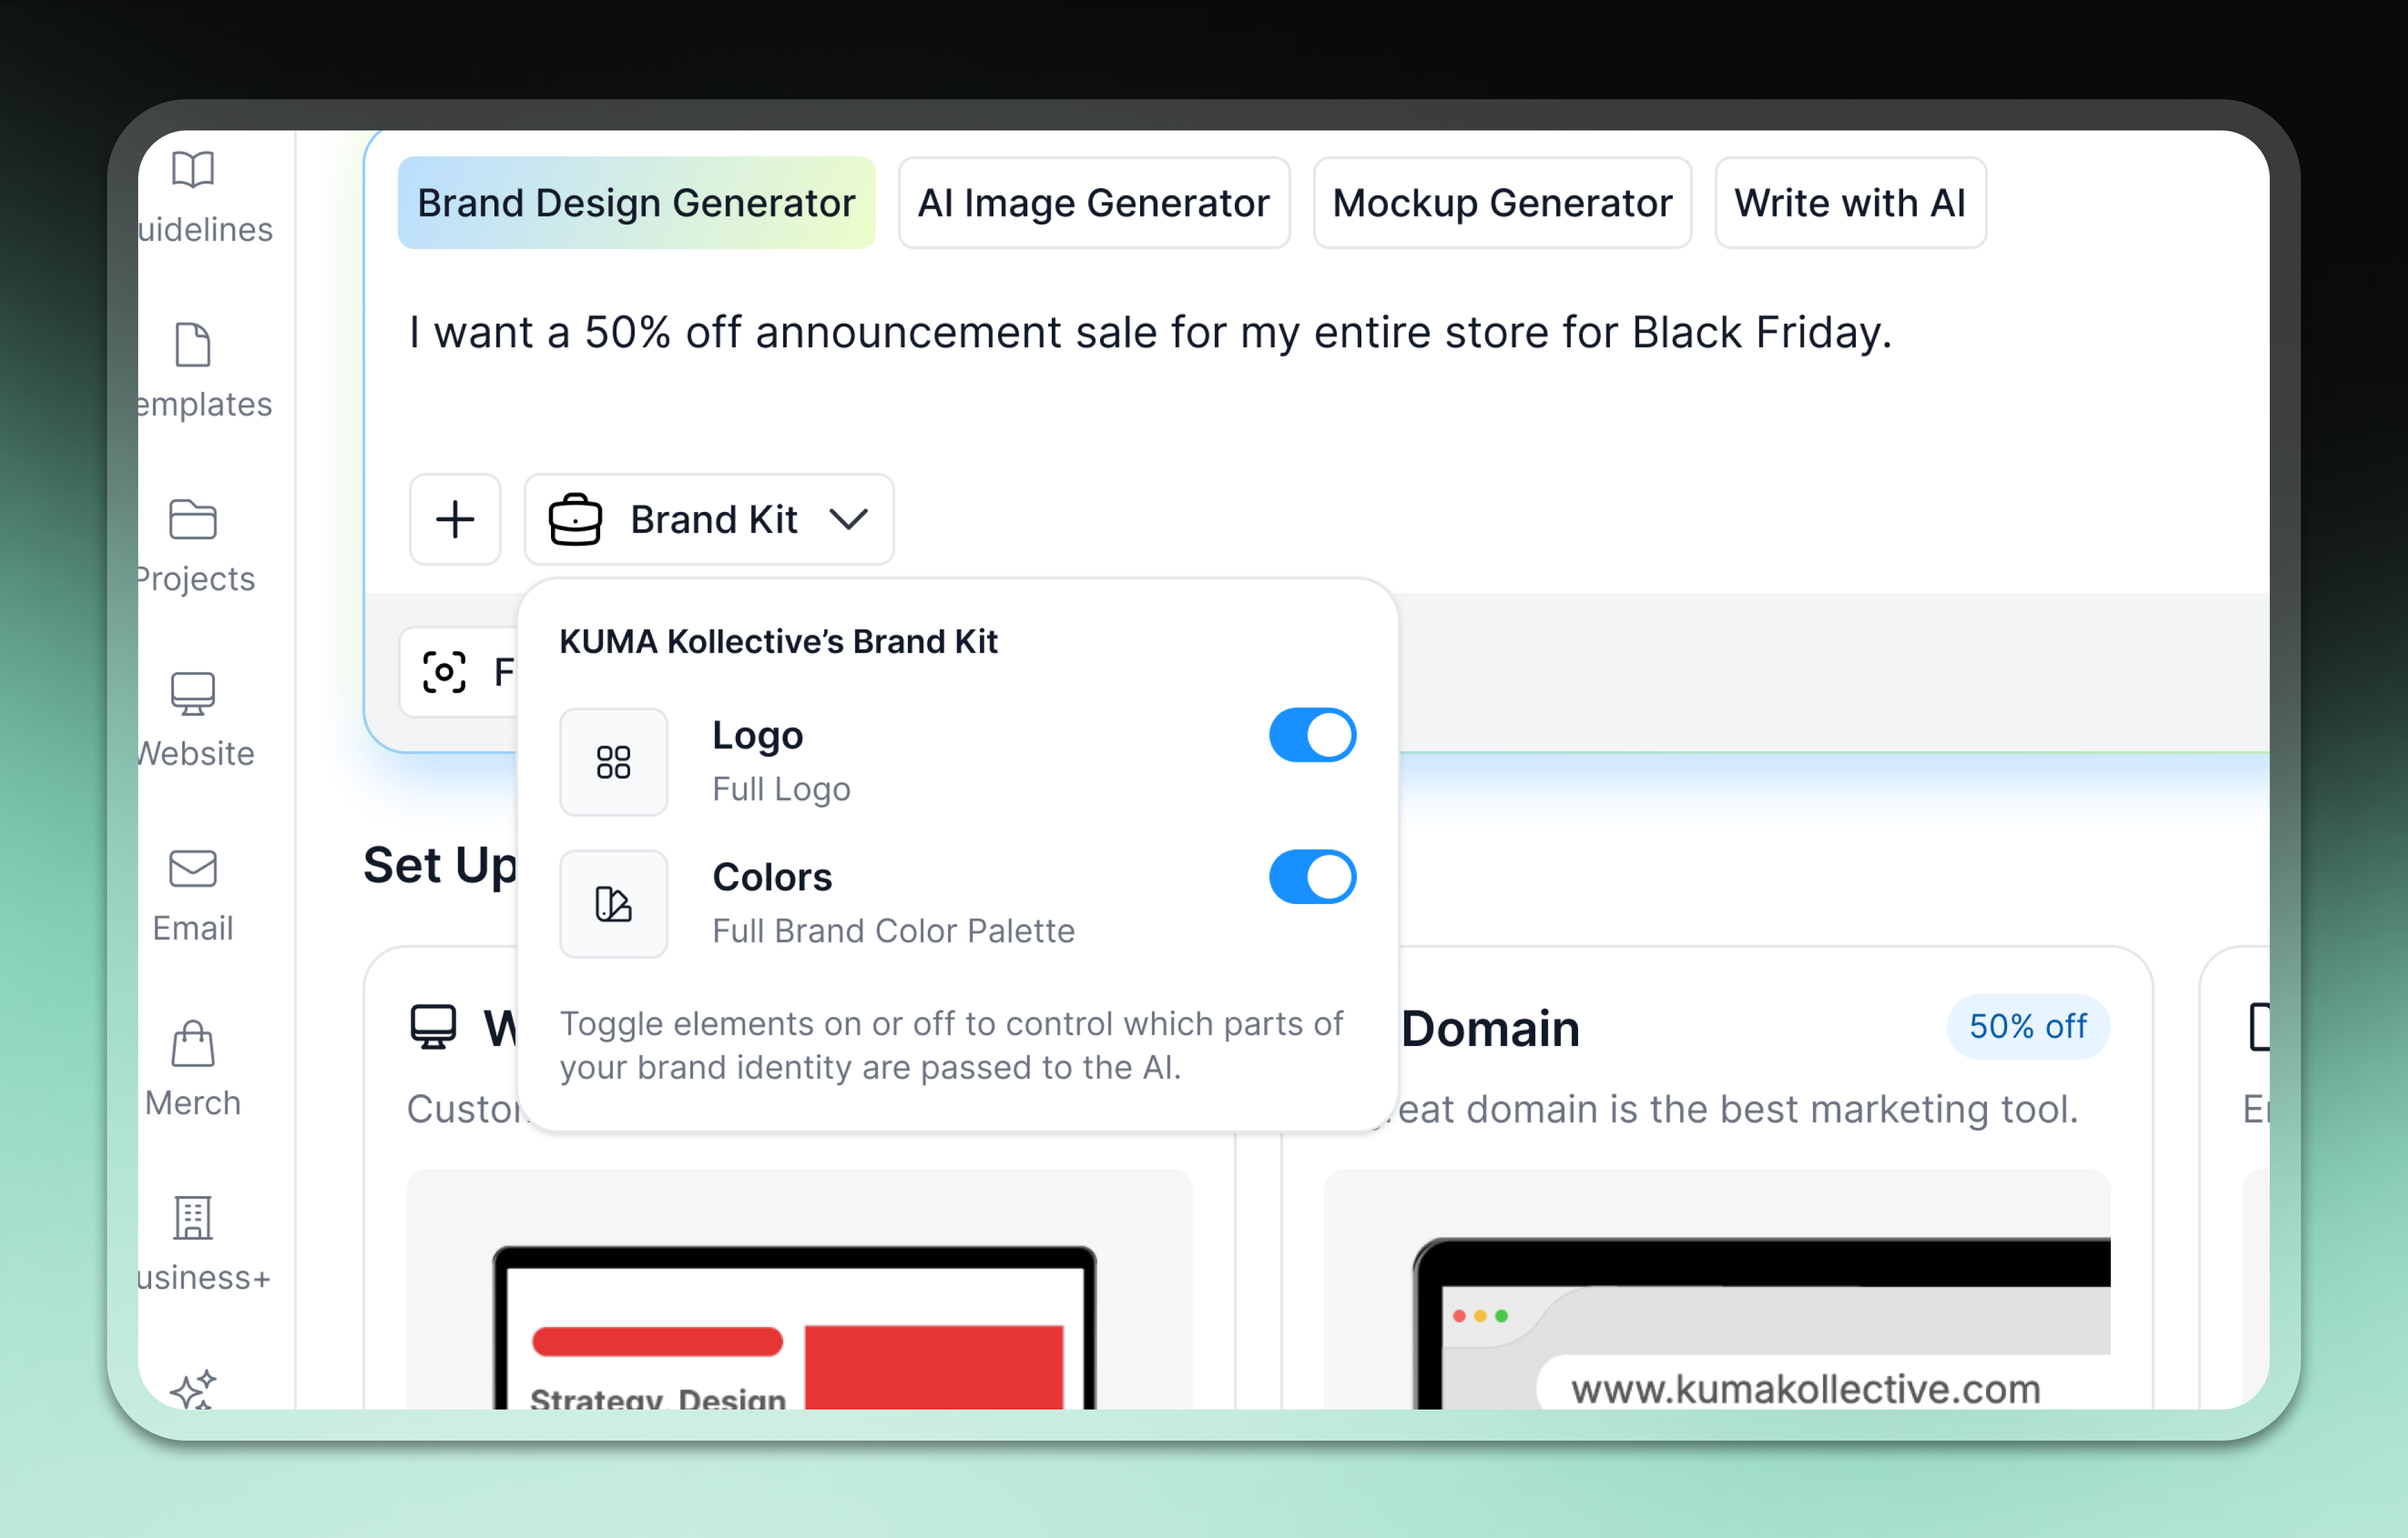Click the website mockup preview thumbnail
The width and height of the screenshot is (2408, 1538).
pyautogui.click(x=799, y=1290)
